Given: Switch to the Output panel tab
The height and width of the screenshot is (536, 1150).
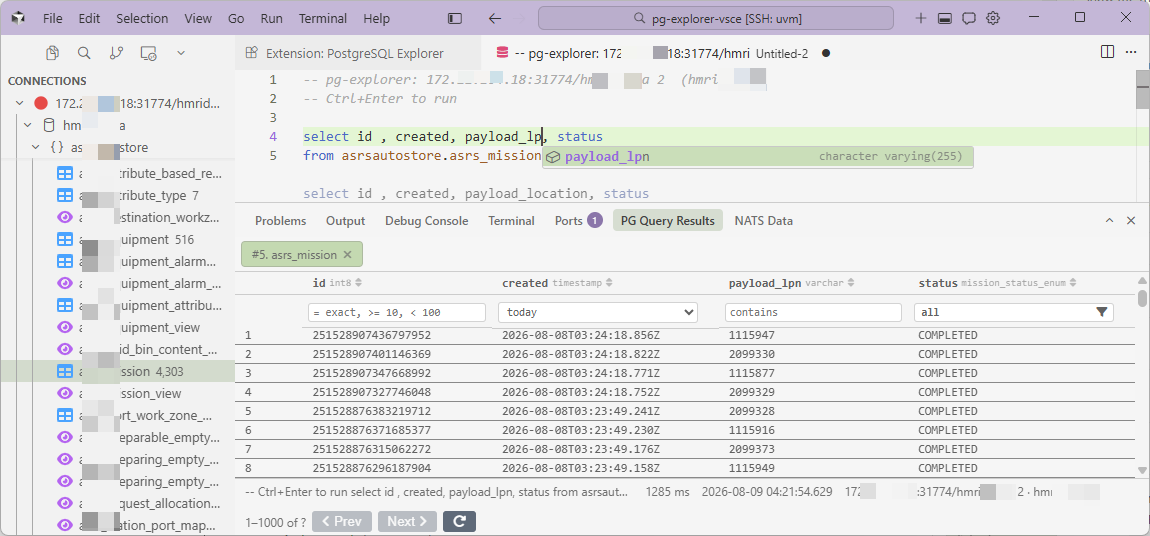Looking at the screenshot, I should [345, 221].
